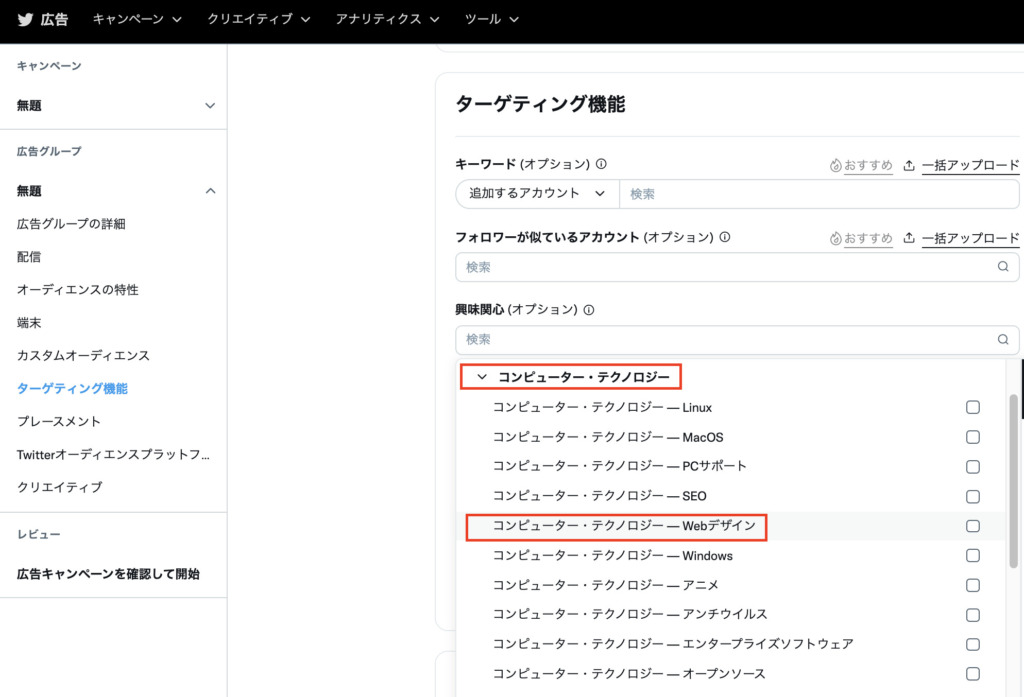Click 一括アップロード link in フォロワー row
Screen dimensions: 1024x697
point(970,238)
